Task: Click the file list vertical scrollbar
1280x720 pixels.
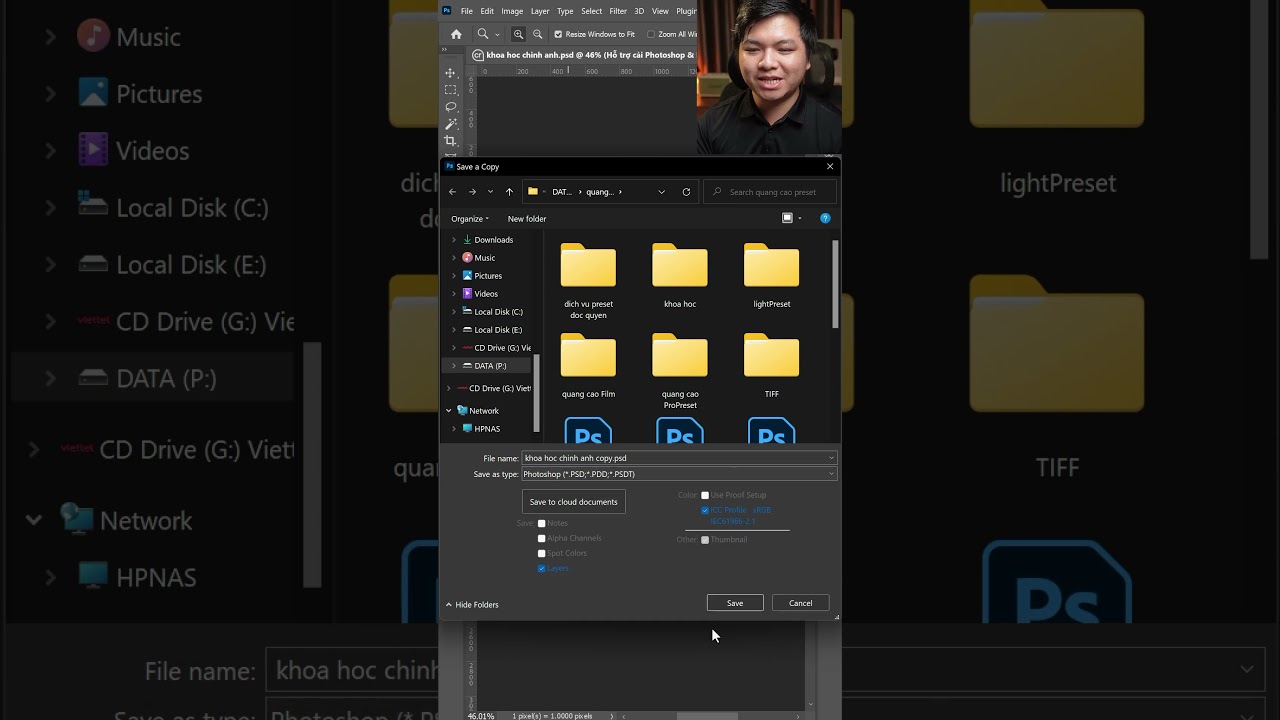Action: pos(835,284)
